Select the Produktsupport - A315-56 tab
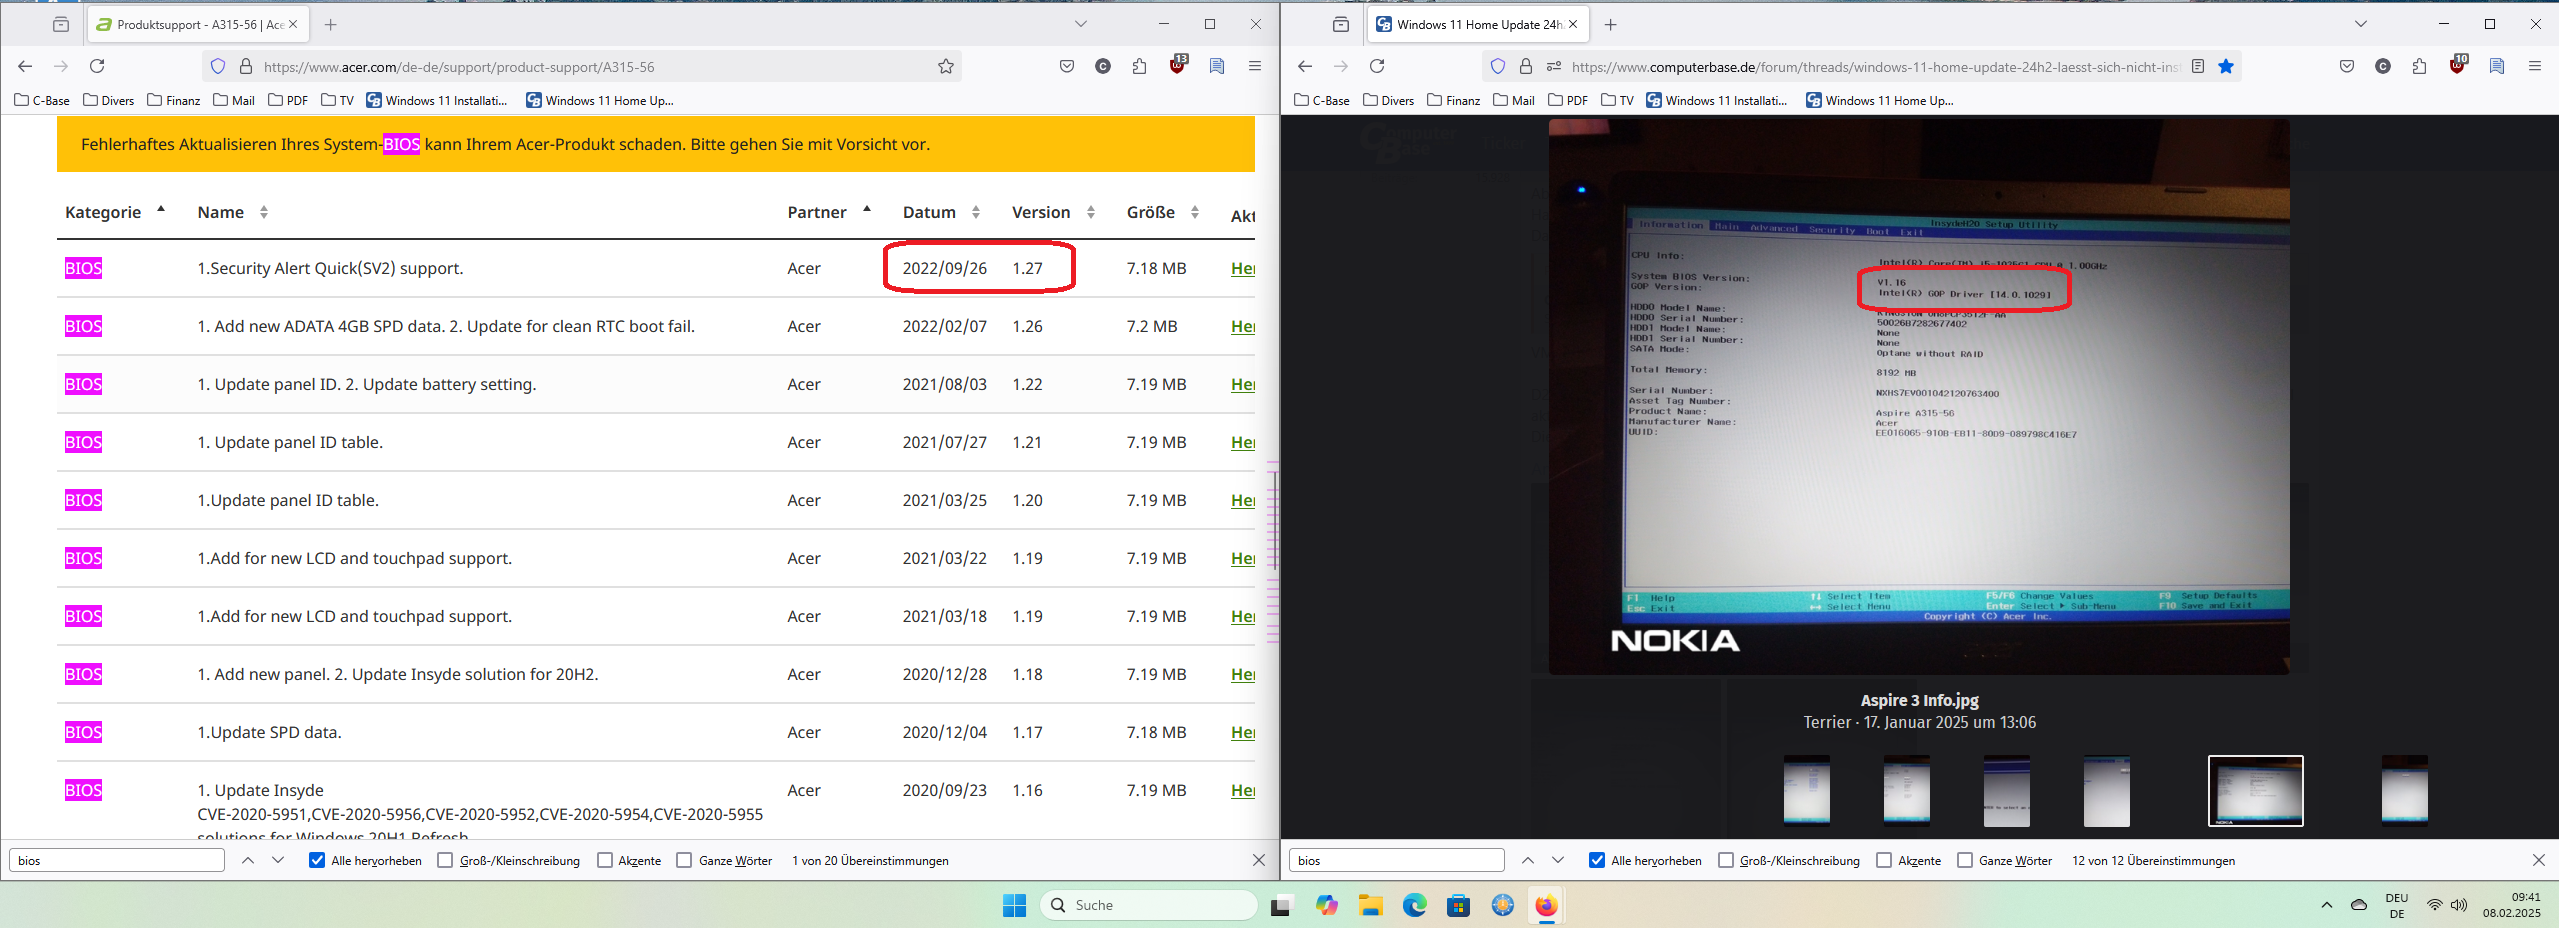2559x928 pixels. pyautogui.click(x=198, y=24)
